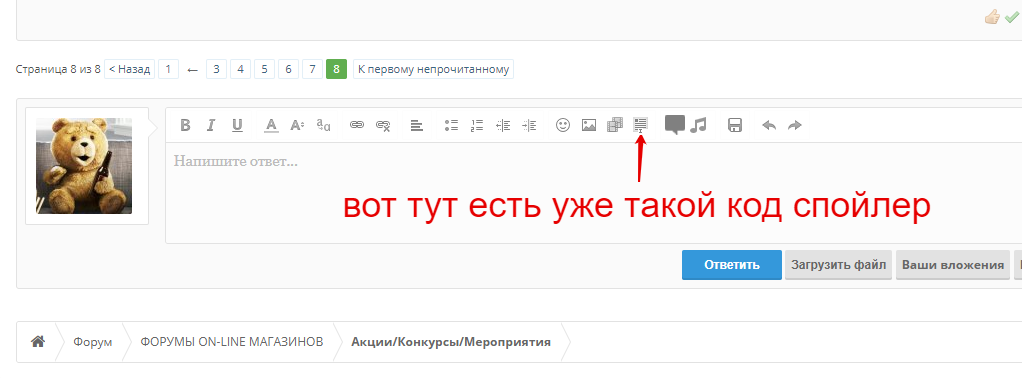Jump to page 3

[216, 69]
